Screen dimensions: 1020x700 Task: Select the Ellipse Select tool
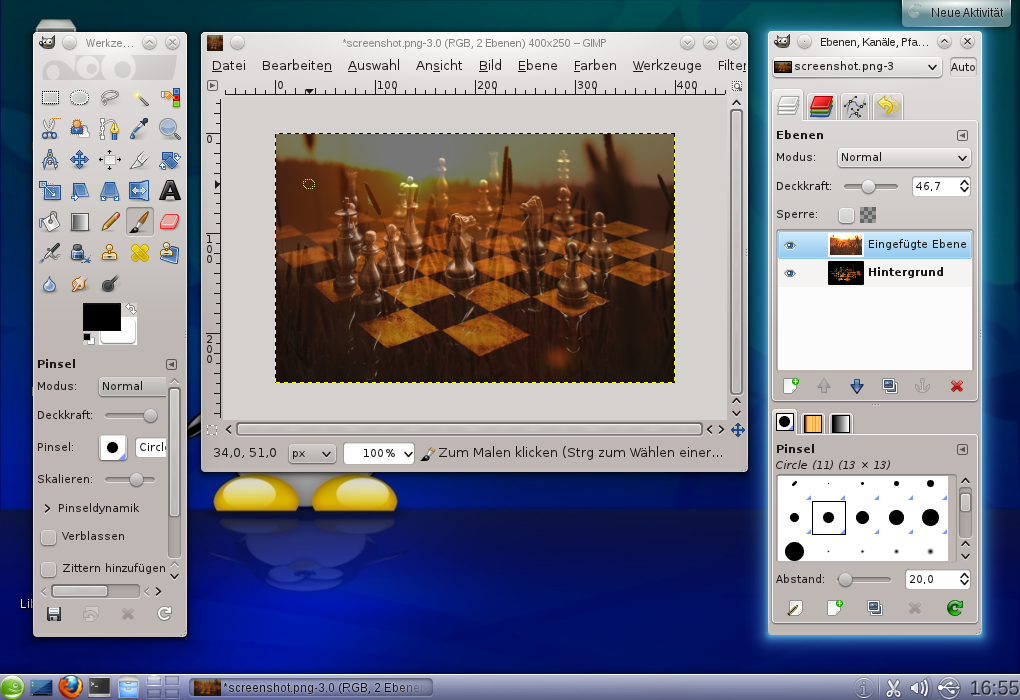pyautogui.click(x=79, y=98)
